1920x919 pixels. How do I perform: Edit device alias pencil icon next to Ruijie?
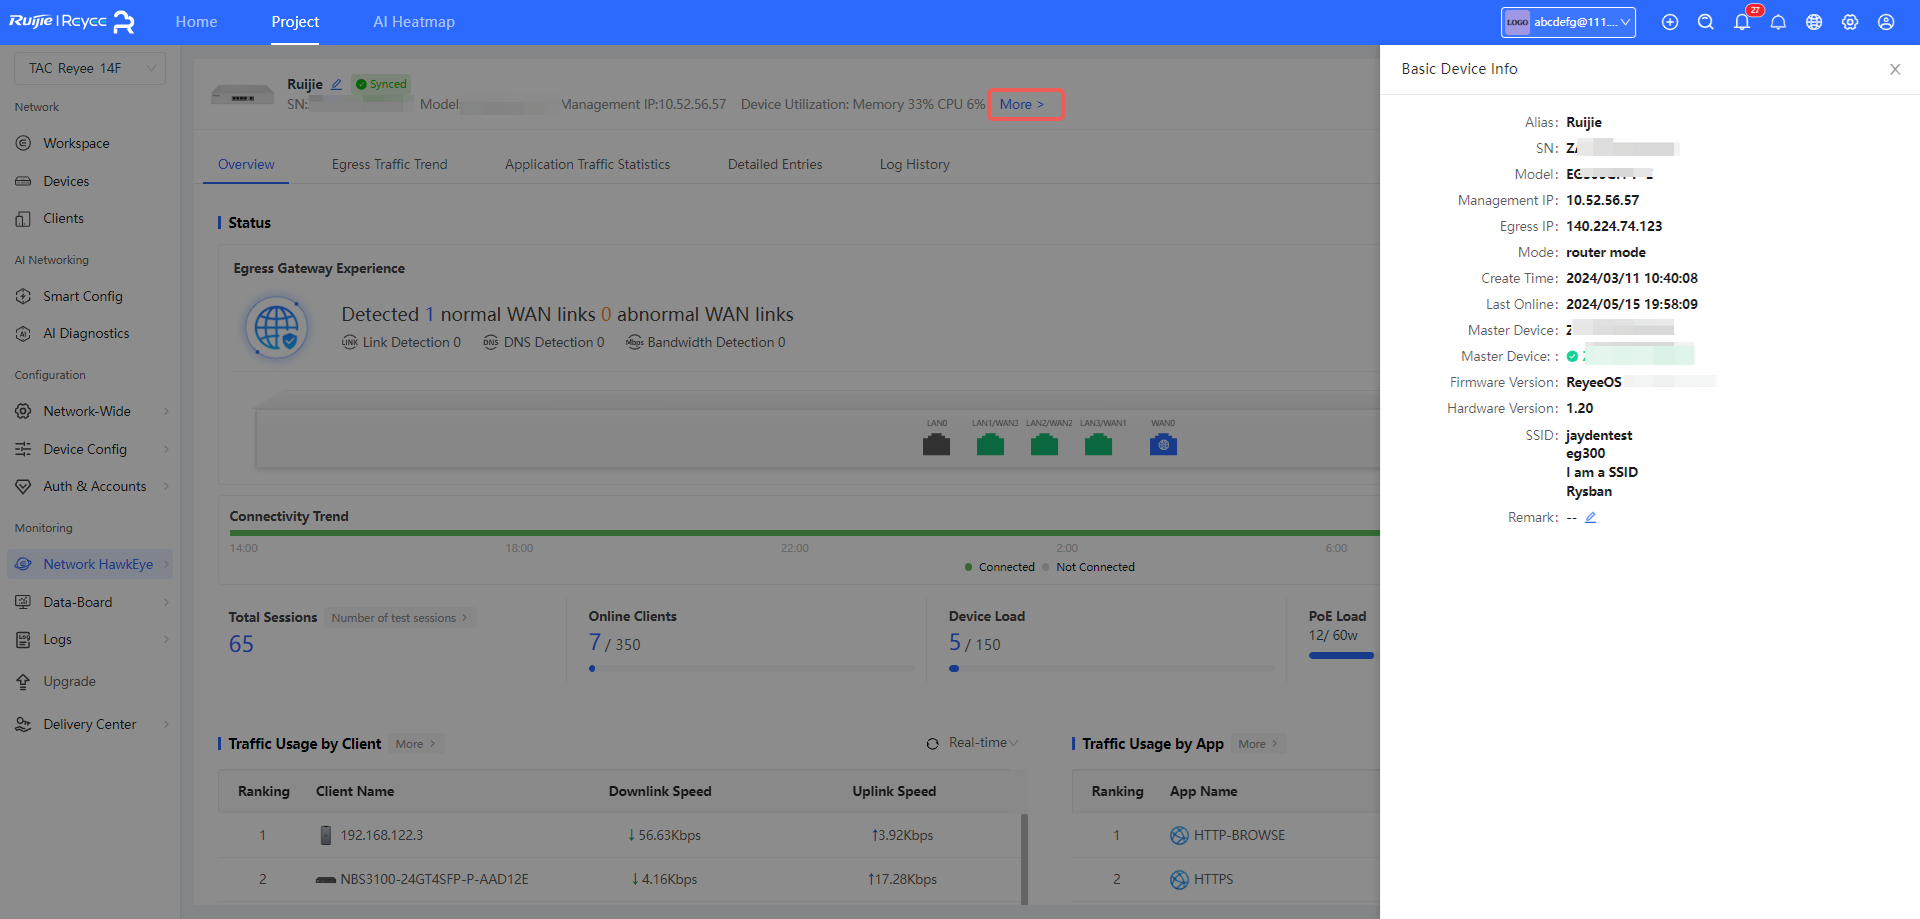click(337, 85)
